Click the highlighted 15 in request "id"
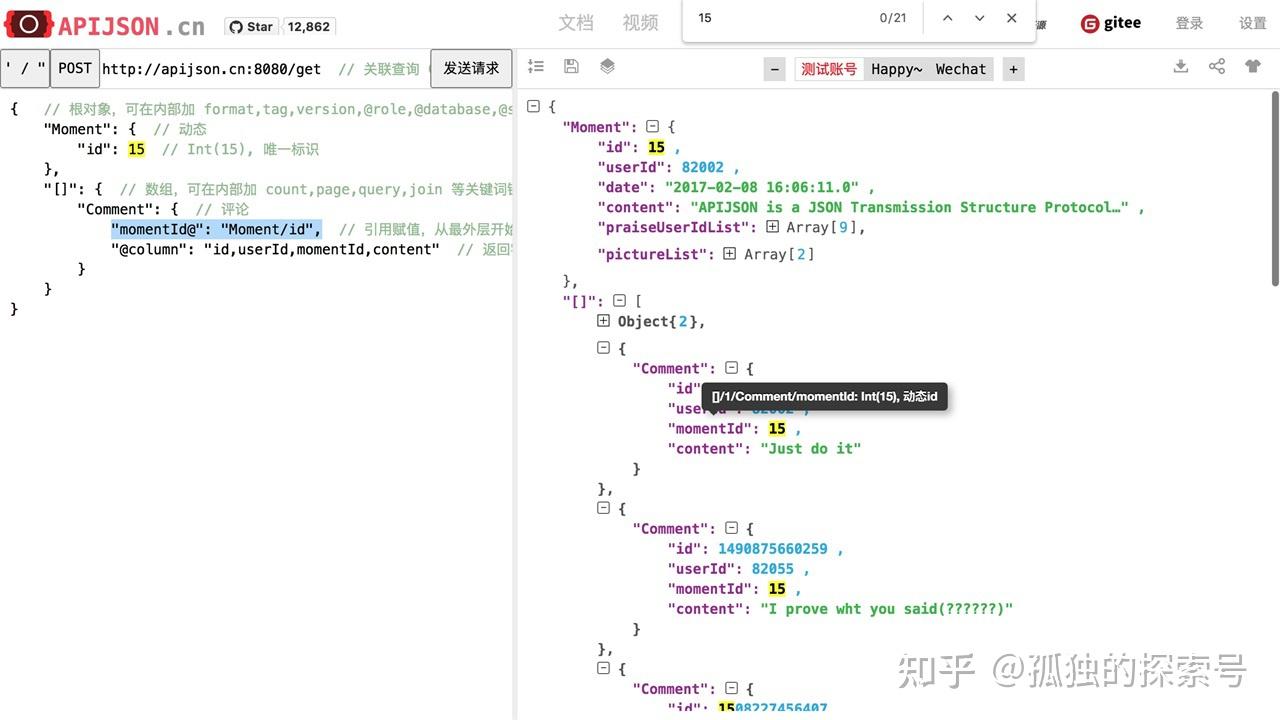Viewport: 1280px width, 720px height. (136, 149)
